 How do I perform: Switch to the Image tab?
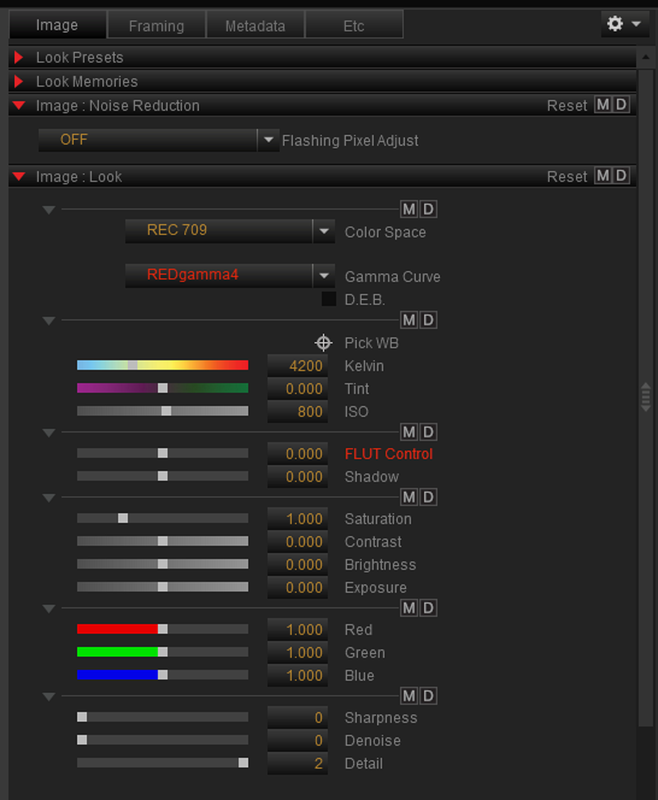[x=57, y=25]
